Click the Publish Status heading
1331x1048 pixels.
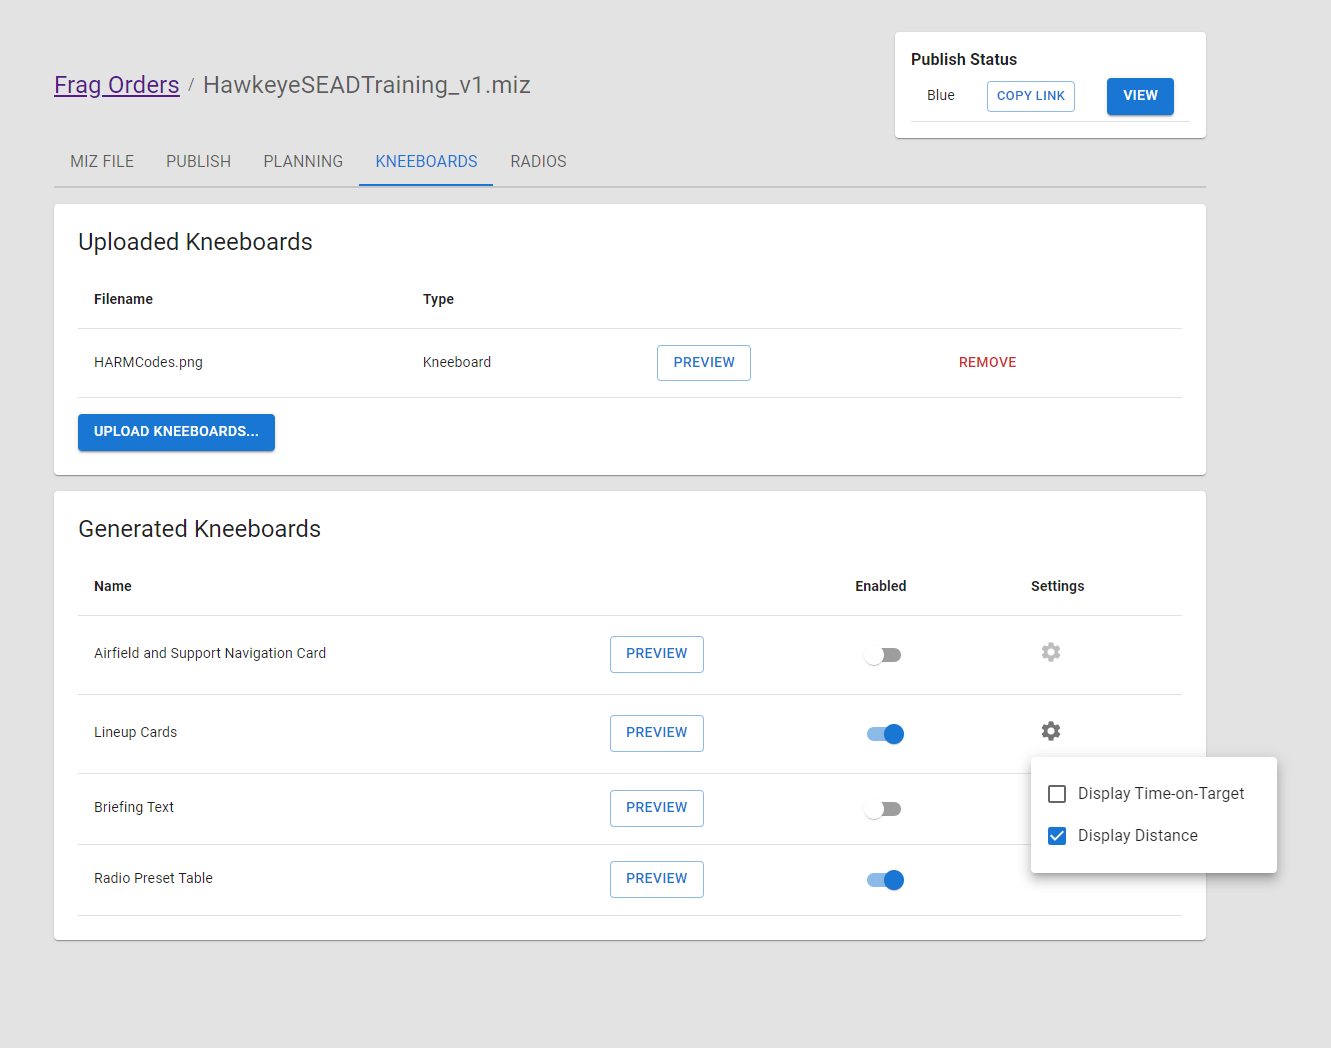coord(964,59)
